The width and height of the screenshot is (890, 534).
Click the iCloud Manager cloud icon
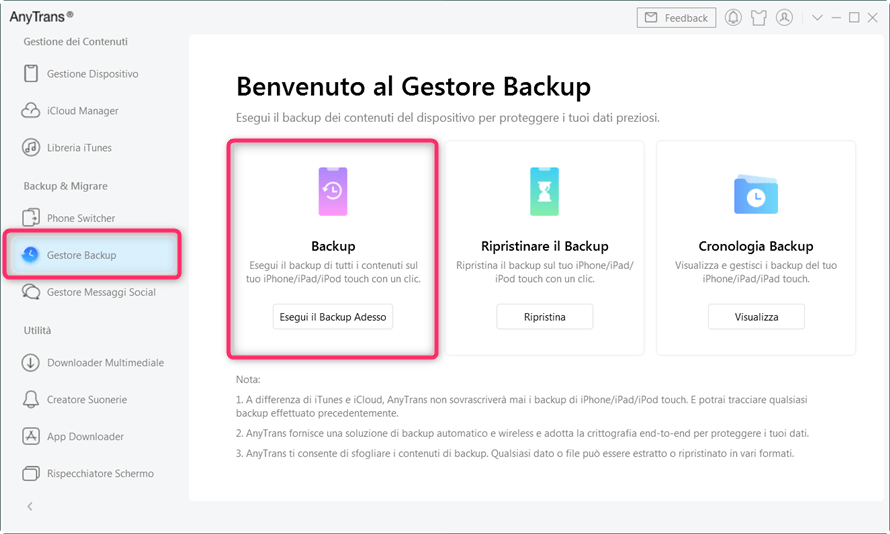pyautogui.click(x=31, y=111)
